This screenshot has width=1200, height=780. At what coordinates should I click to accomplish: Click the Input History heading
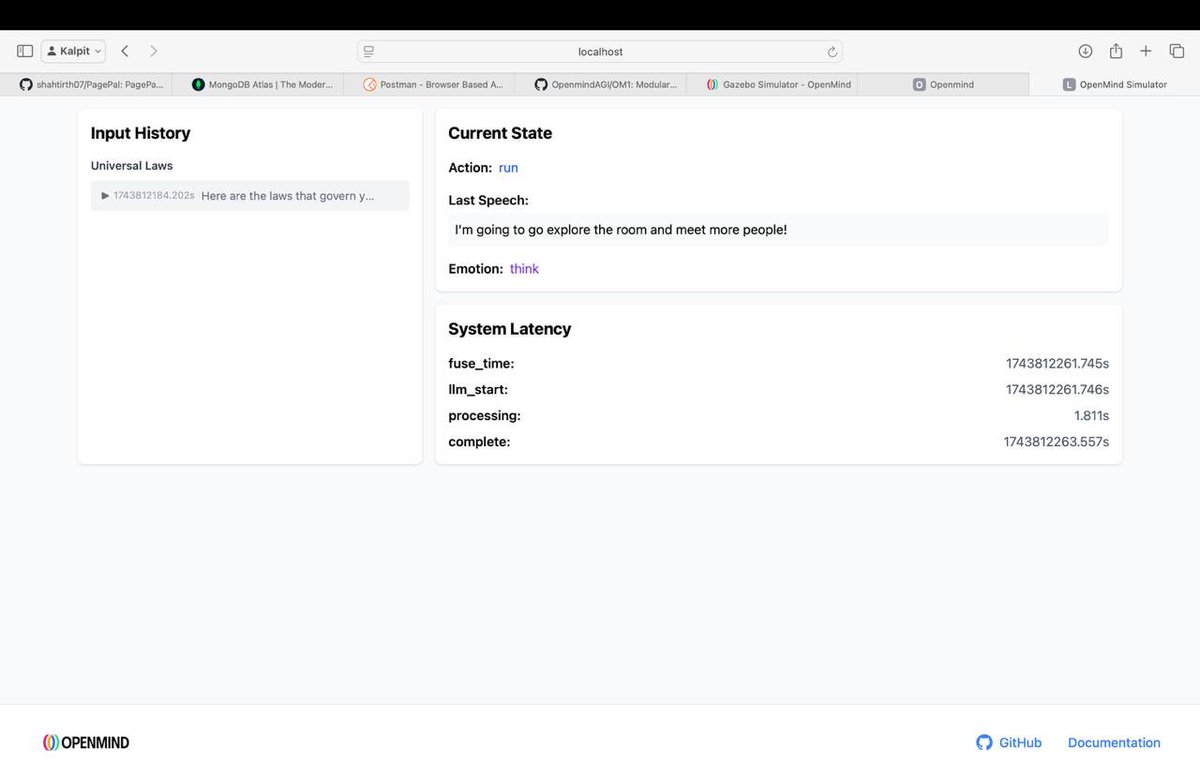click(x=140, y=133)
